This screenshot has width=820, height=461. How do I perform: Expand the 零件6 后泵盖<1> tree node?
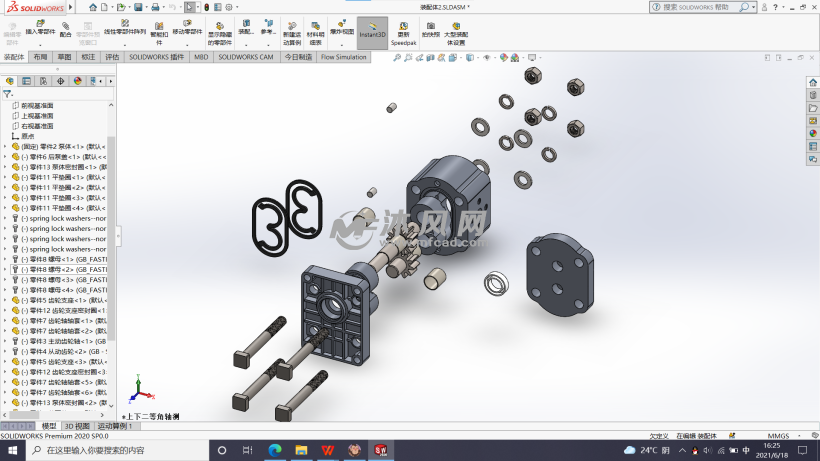[5, 157]
